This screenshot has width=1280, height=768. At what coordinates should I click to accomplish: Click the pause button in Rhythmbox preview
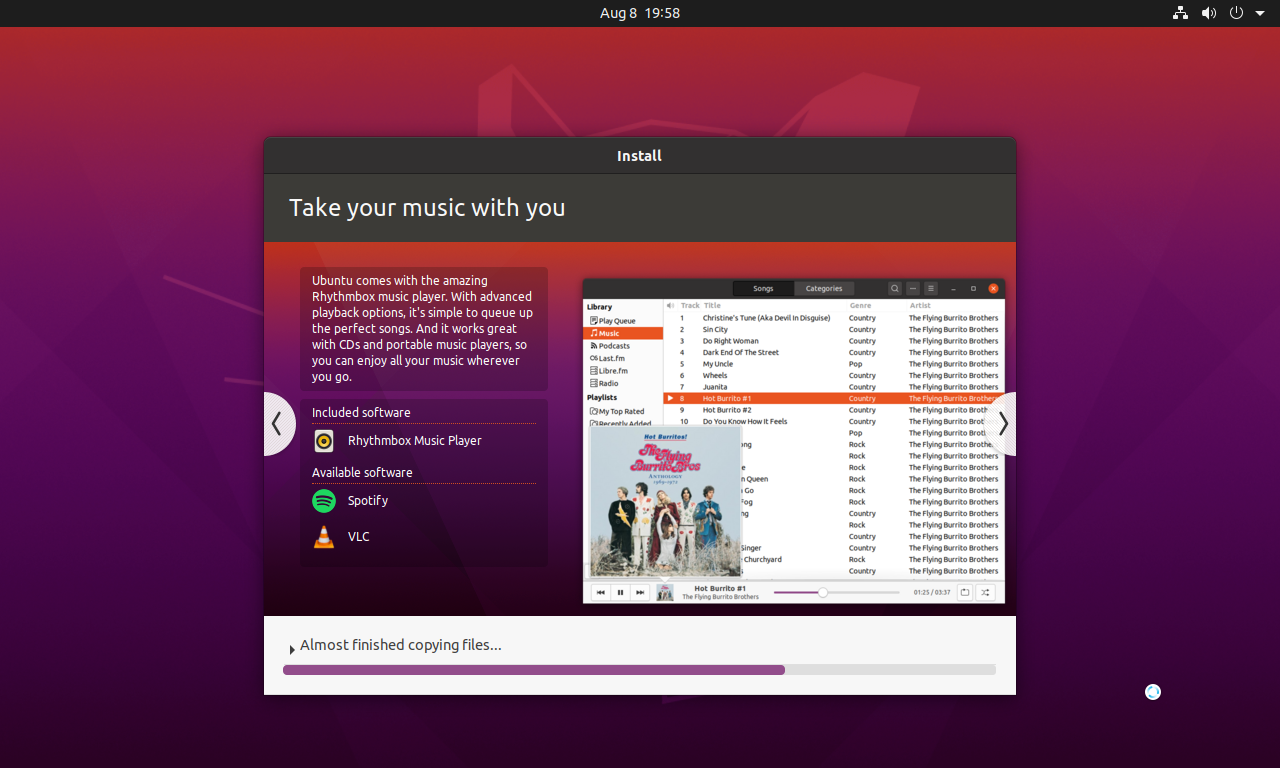pos(620,592)
